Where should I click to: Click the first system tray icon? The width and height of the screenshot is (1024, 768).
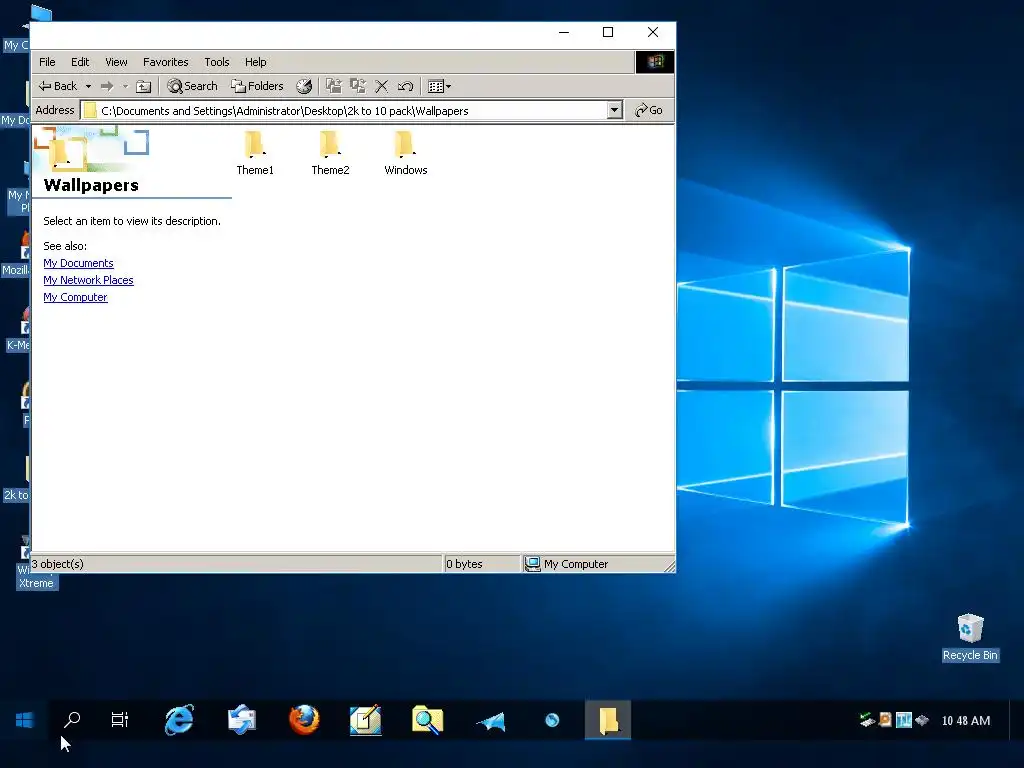867,720
